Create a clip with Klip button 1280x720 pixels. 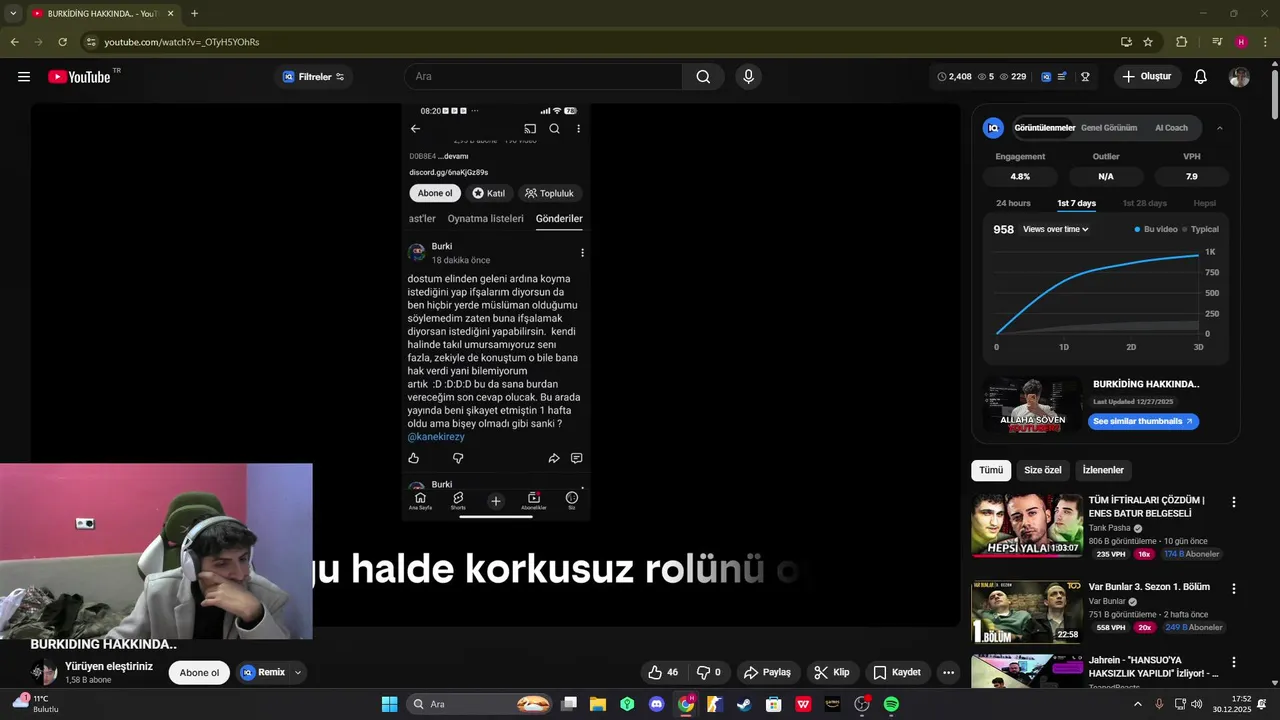click(x=831, y=672)
